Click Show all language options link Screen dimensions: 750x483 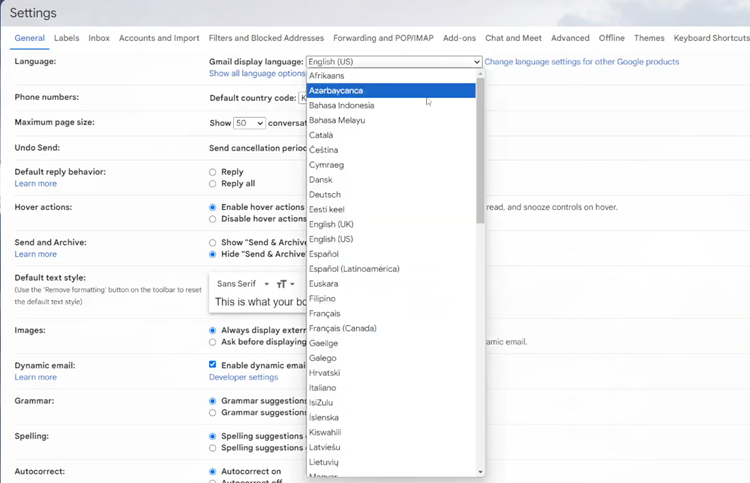coord(257,73)
